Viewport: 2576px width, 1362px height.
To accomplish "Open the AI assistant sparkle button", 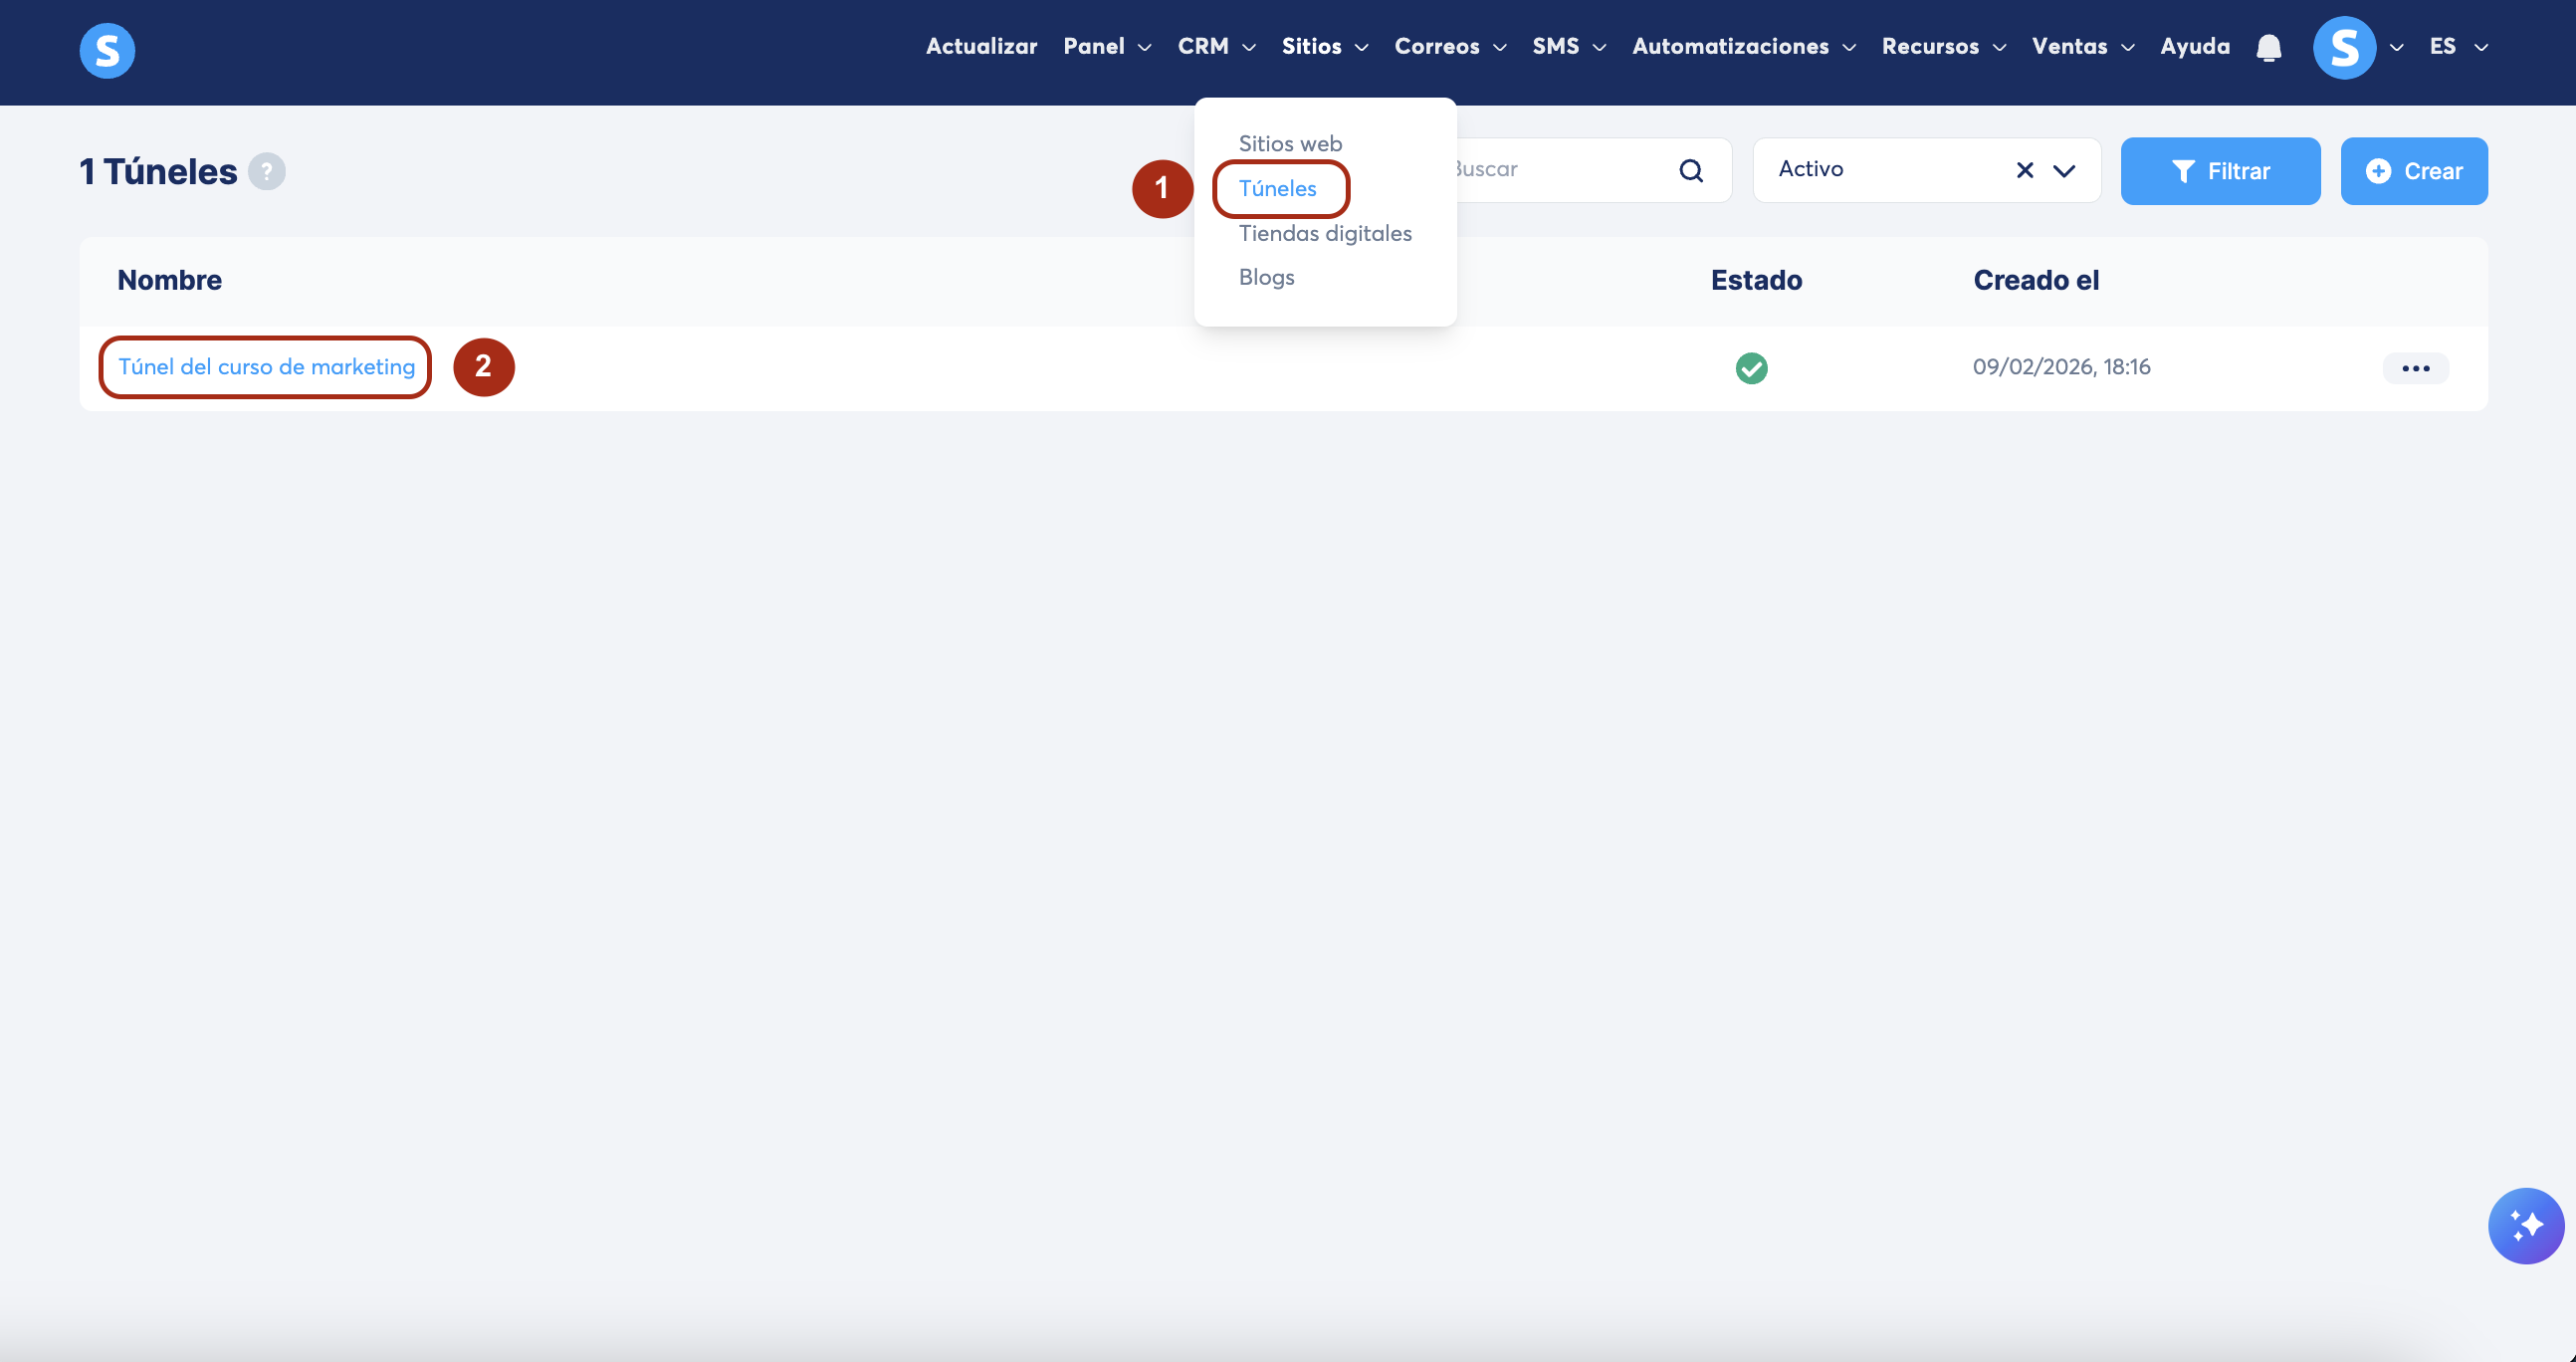I will 2525,1225.
